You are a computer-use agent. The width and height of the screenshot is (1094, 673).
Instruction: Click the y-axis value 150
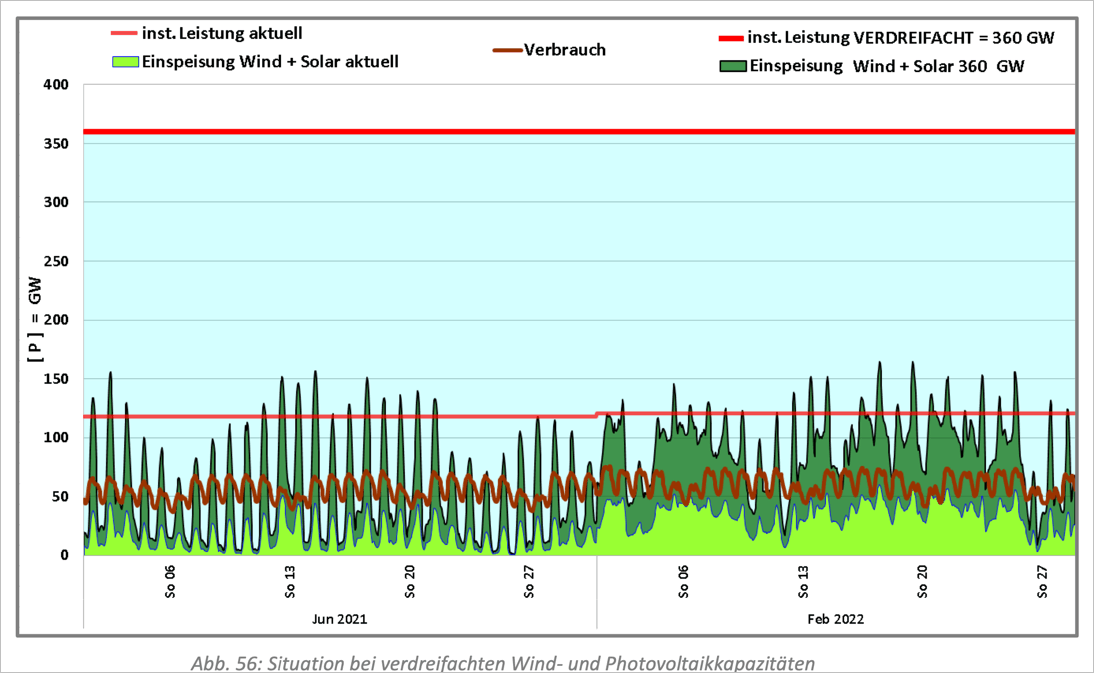click(x=56, y=379)
